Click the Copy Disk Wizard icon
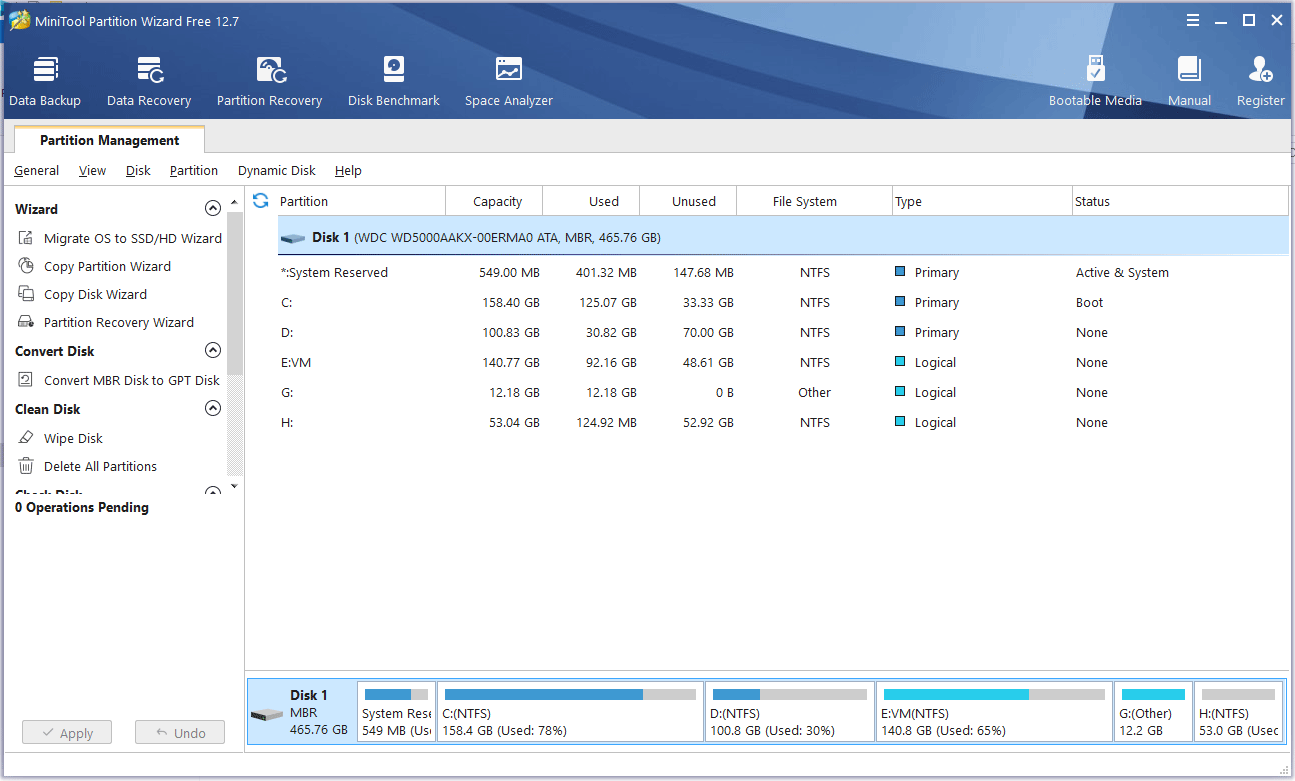The width and height of the screenshot is (1295, 781). click(26, 294)
